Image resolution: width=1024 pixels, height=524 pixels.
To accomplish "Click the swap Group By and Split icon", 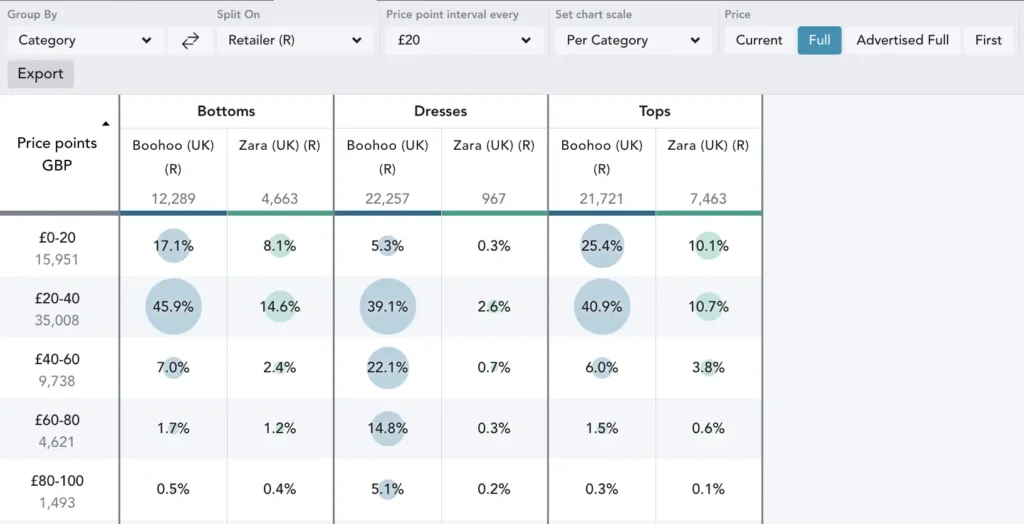I will [190, 40].
